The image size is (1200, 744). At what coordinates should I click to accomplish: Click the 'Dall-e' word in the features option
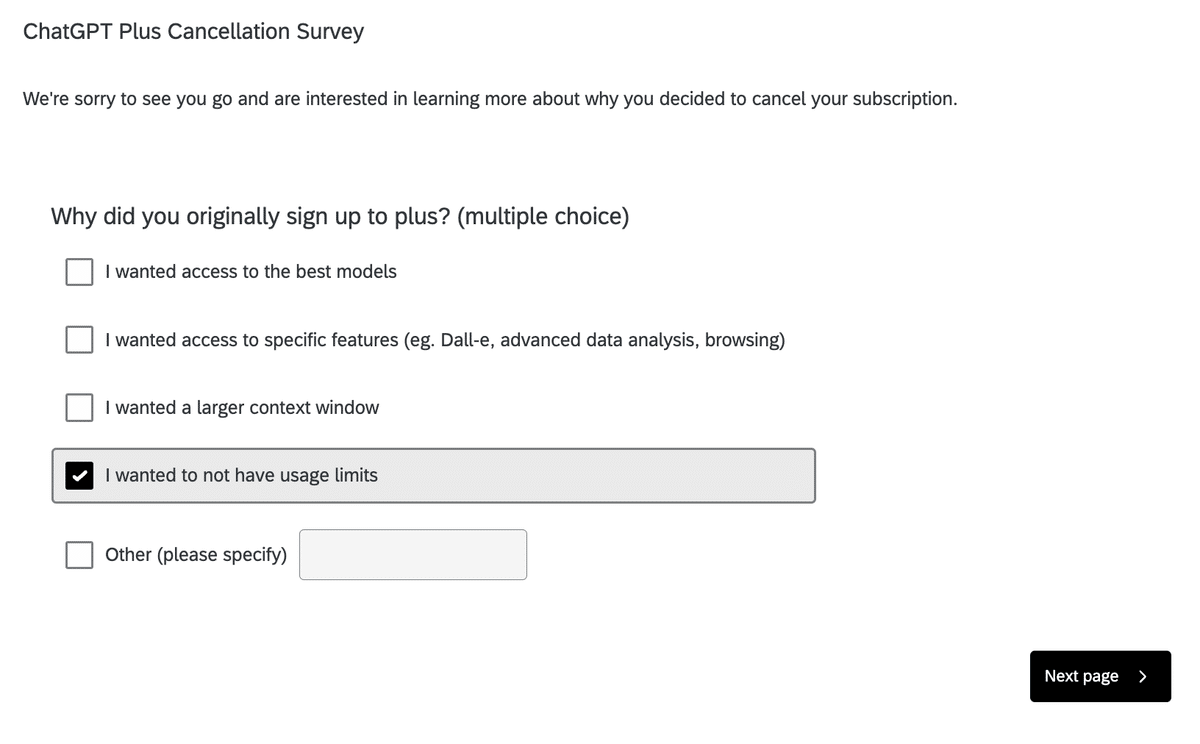pyautogui.click(x=465, y=340)
